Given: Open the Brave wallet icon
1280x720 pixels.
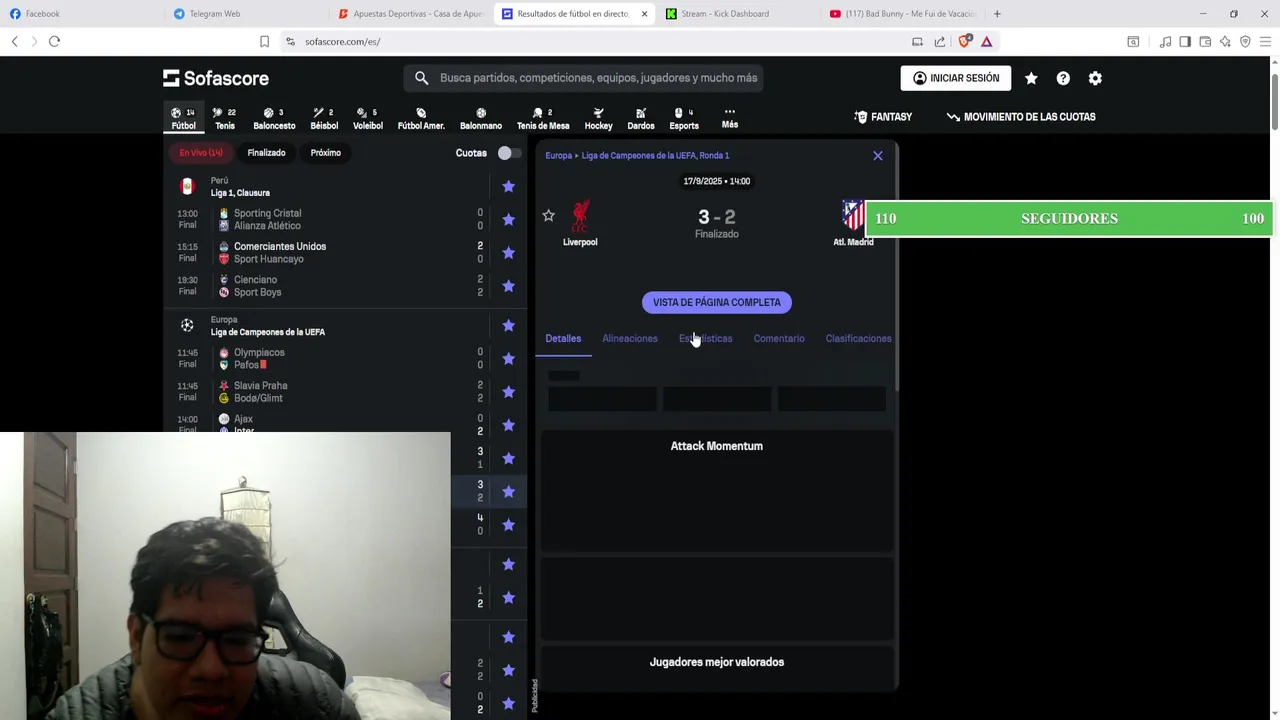Looking at the screenshot, I should [x=1205, y=41].
